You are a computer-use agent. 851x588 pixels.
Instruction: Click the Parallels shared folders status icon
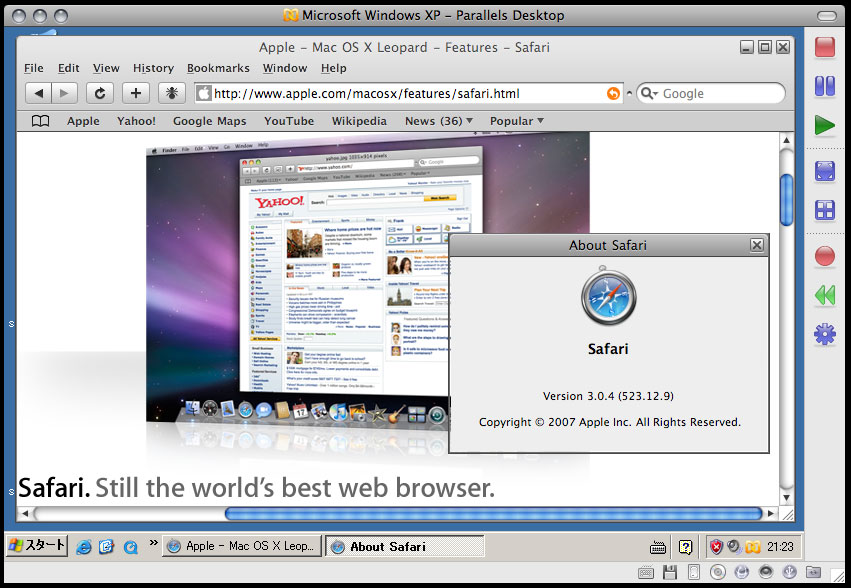coord(814,572)
